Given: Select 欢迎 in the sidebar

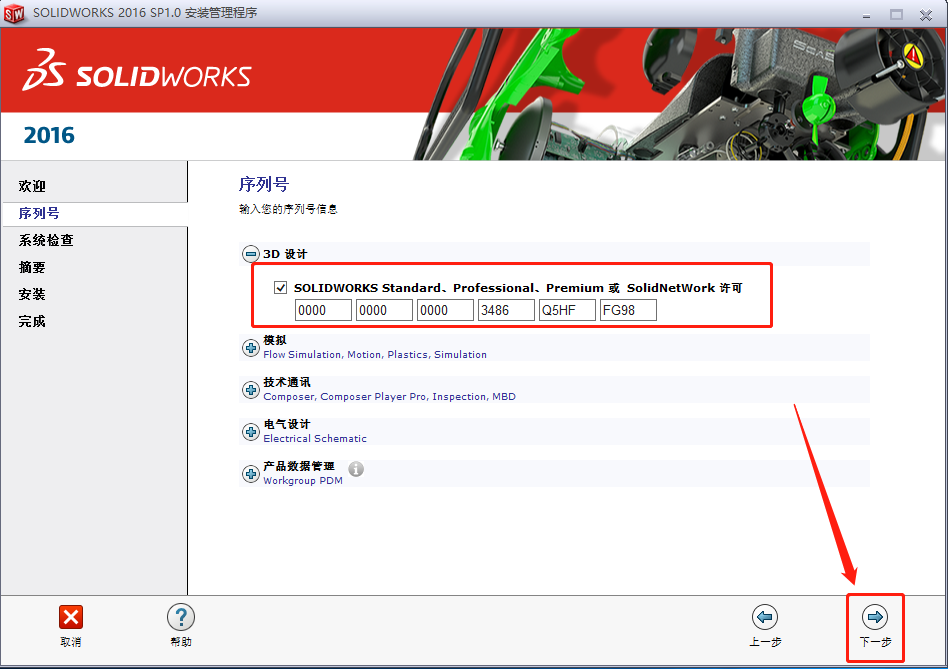Looking at the screenshot, I should tap(32, 186).
